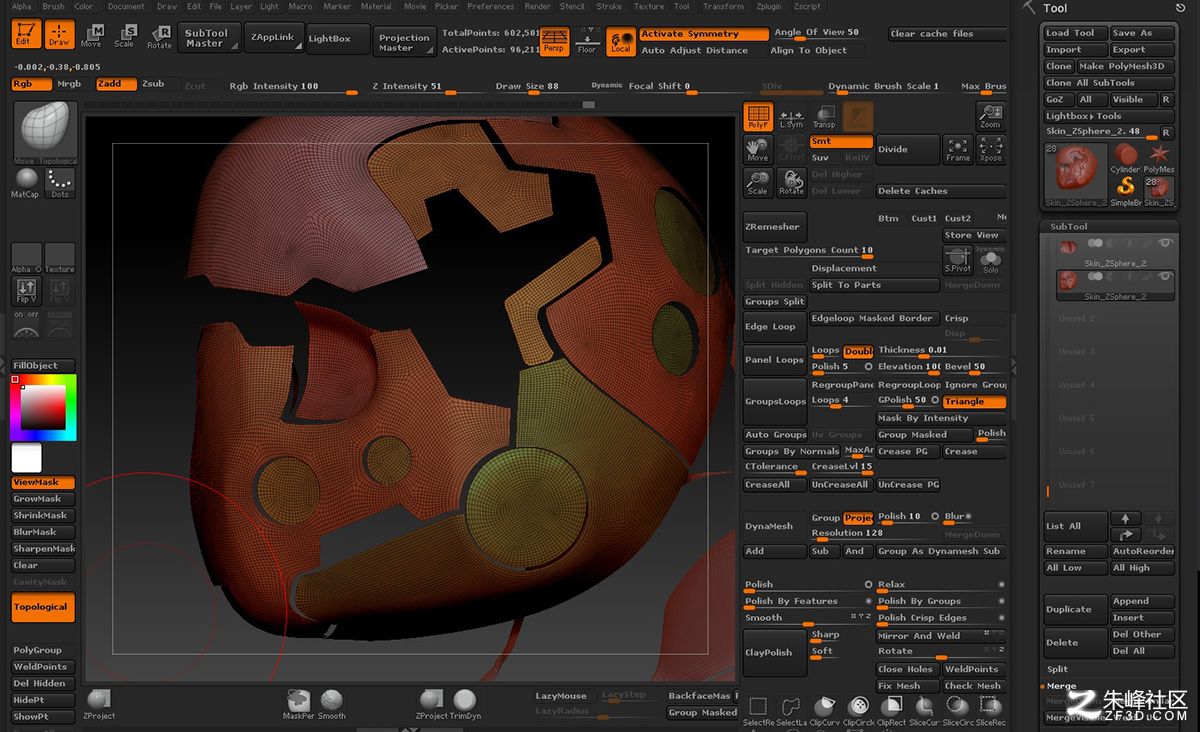
Task: Open the Preferences menu
Action: point(490,6)
